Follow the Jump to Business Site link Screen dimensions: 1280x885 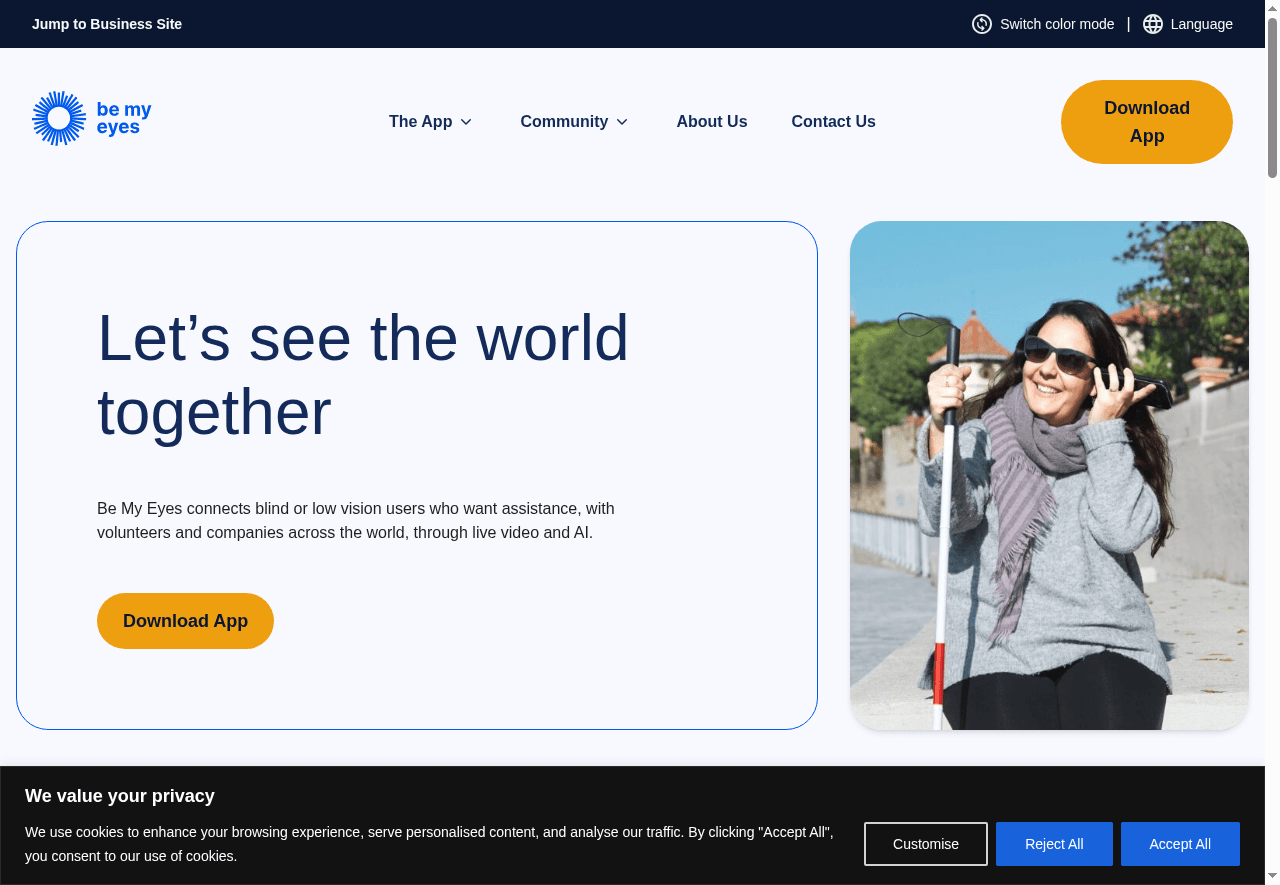pos(107,24)
